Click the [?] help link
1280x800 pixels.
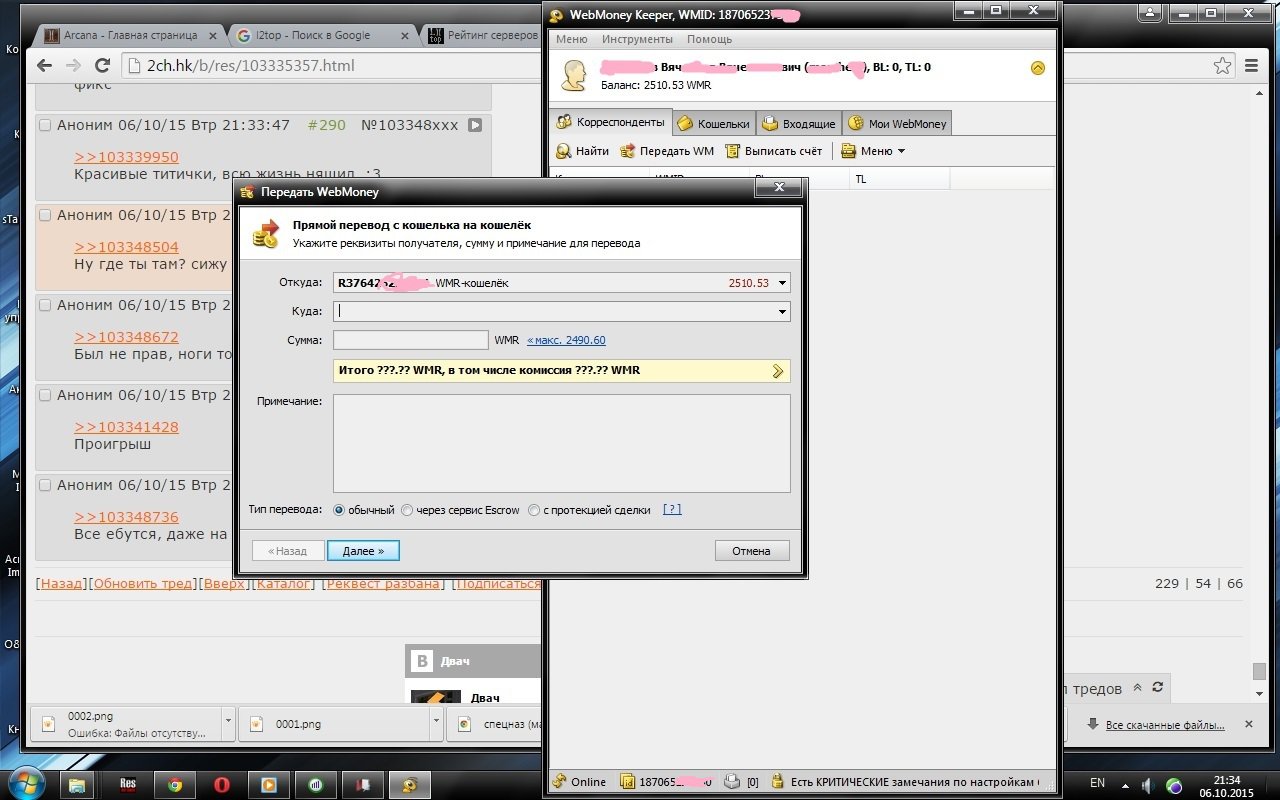click(672, 509)
